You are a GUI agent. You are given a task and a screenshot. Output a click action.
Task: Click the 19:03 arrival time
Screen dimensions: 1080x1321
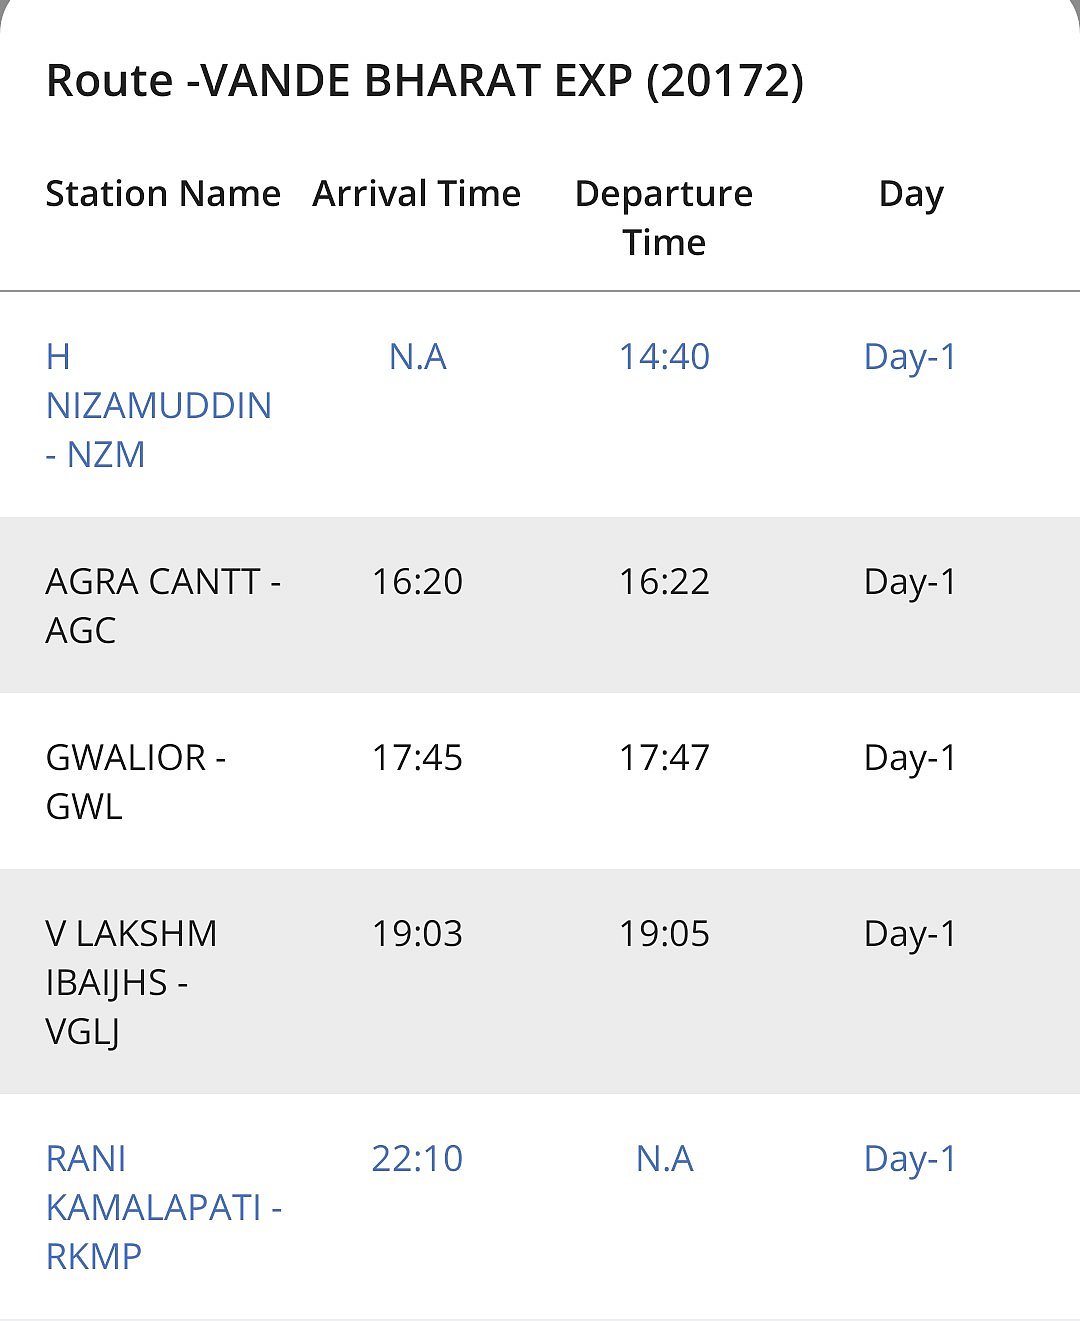(x=417, y=933)
